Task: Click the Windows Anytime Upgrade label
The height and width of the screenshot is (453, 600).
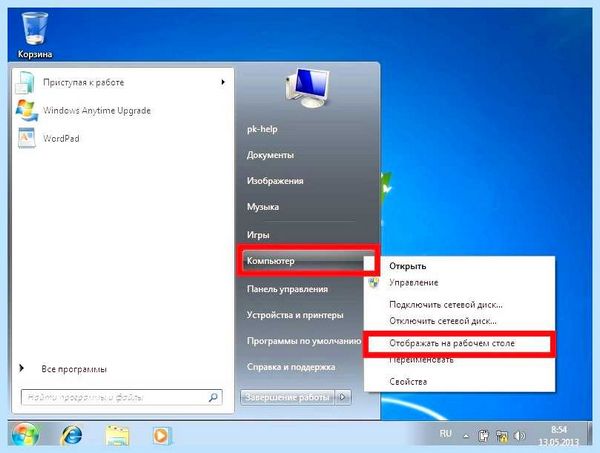Action: coord(97,111)
